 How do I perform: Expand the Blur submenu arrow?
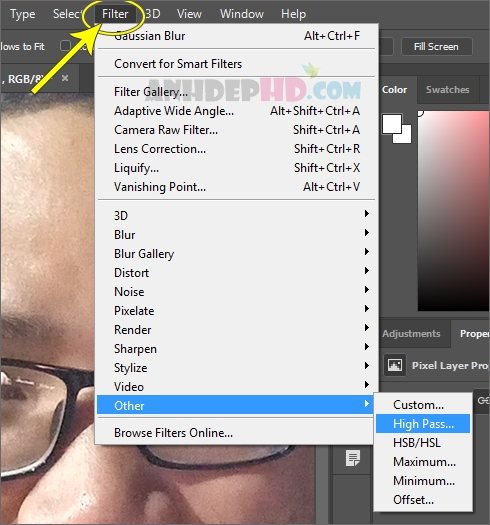point(367,232)
